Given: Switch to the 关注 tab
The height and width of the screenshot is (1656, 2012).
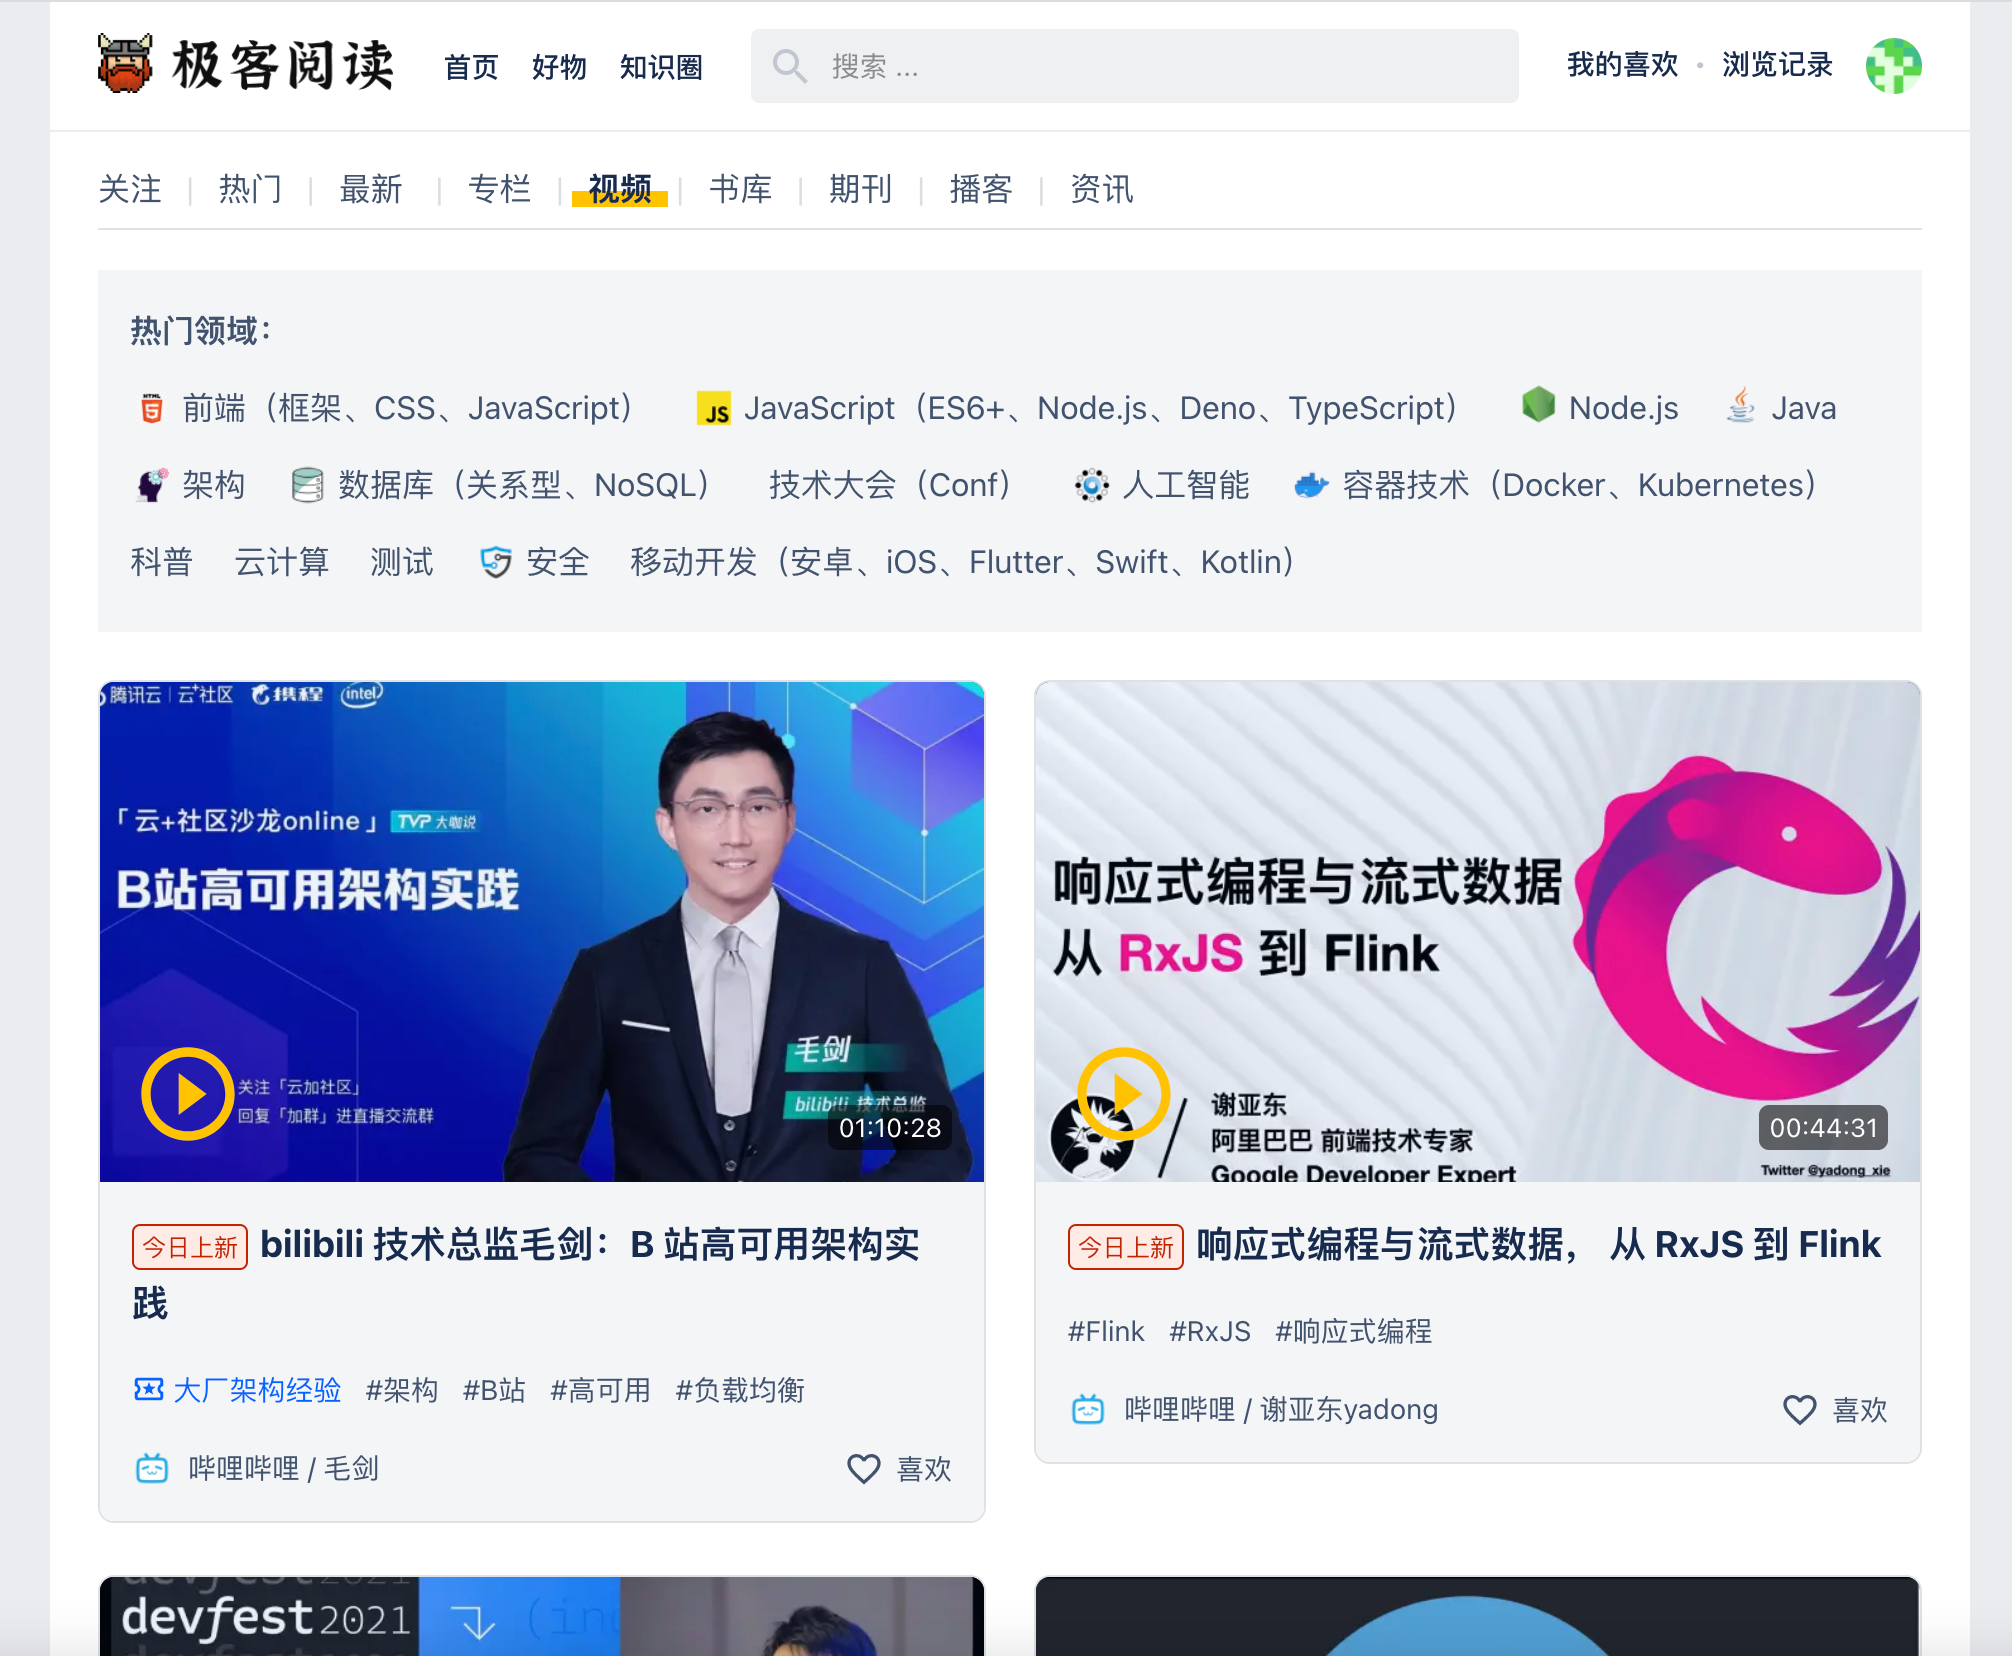Looking at the screenshot, I should click(x=130, y=189).
